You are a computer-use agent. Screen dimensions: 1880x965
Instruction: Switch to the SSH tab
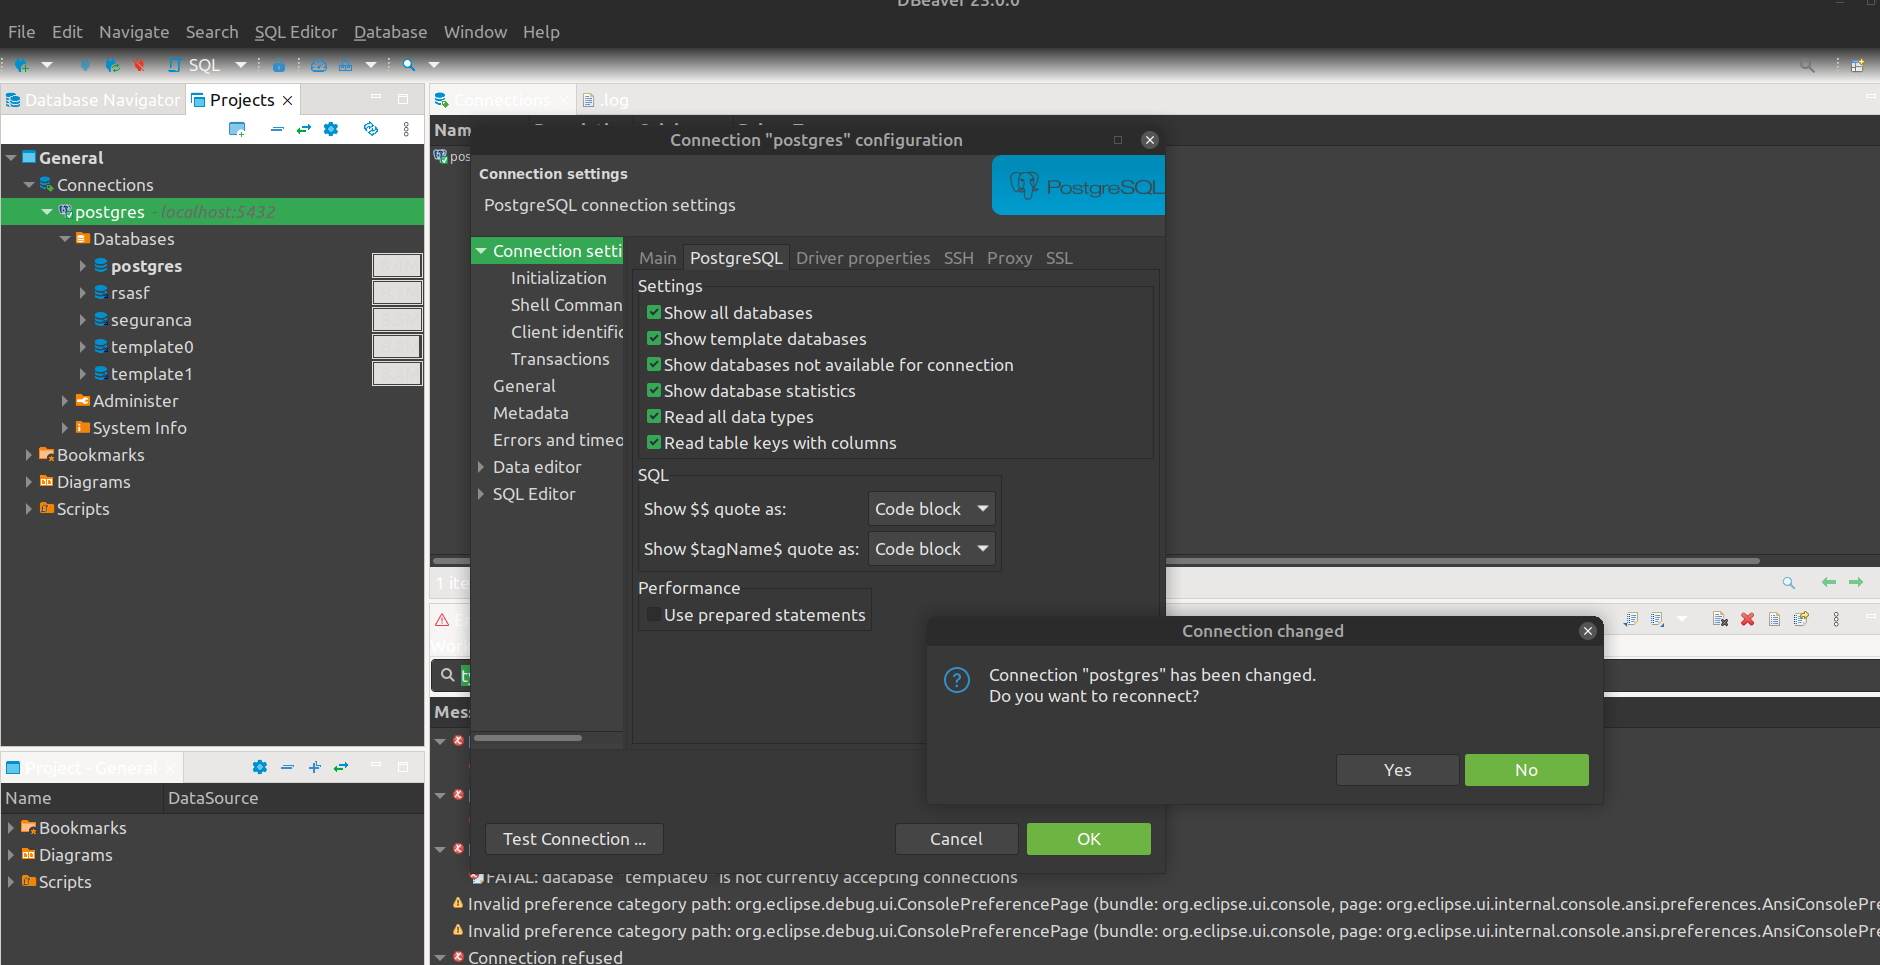(x=958, y=258)
